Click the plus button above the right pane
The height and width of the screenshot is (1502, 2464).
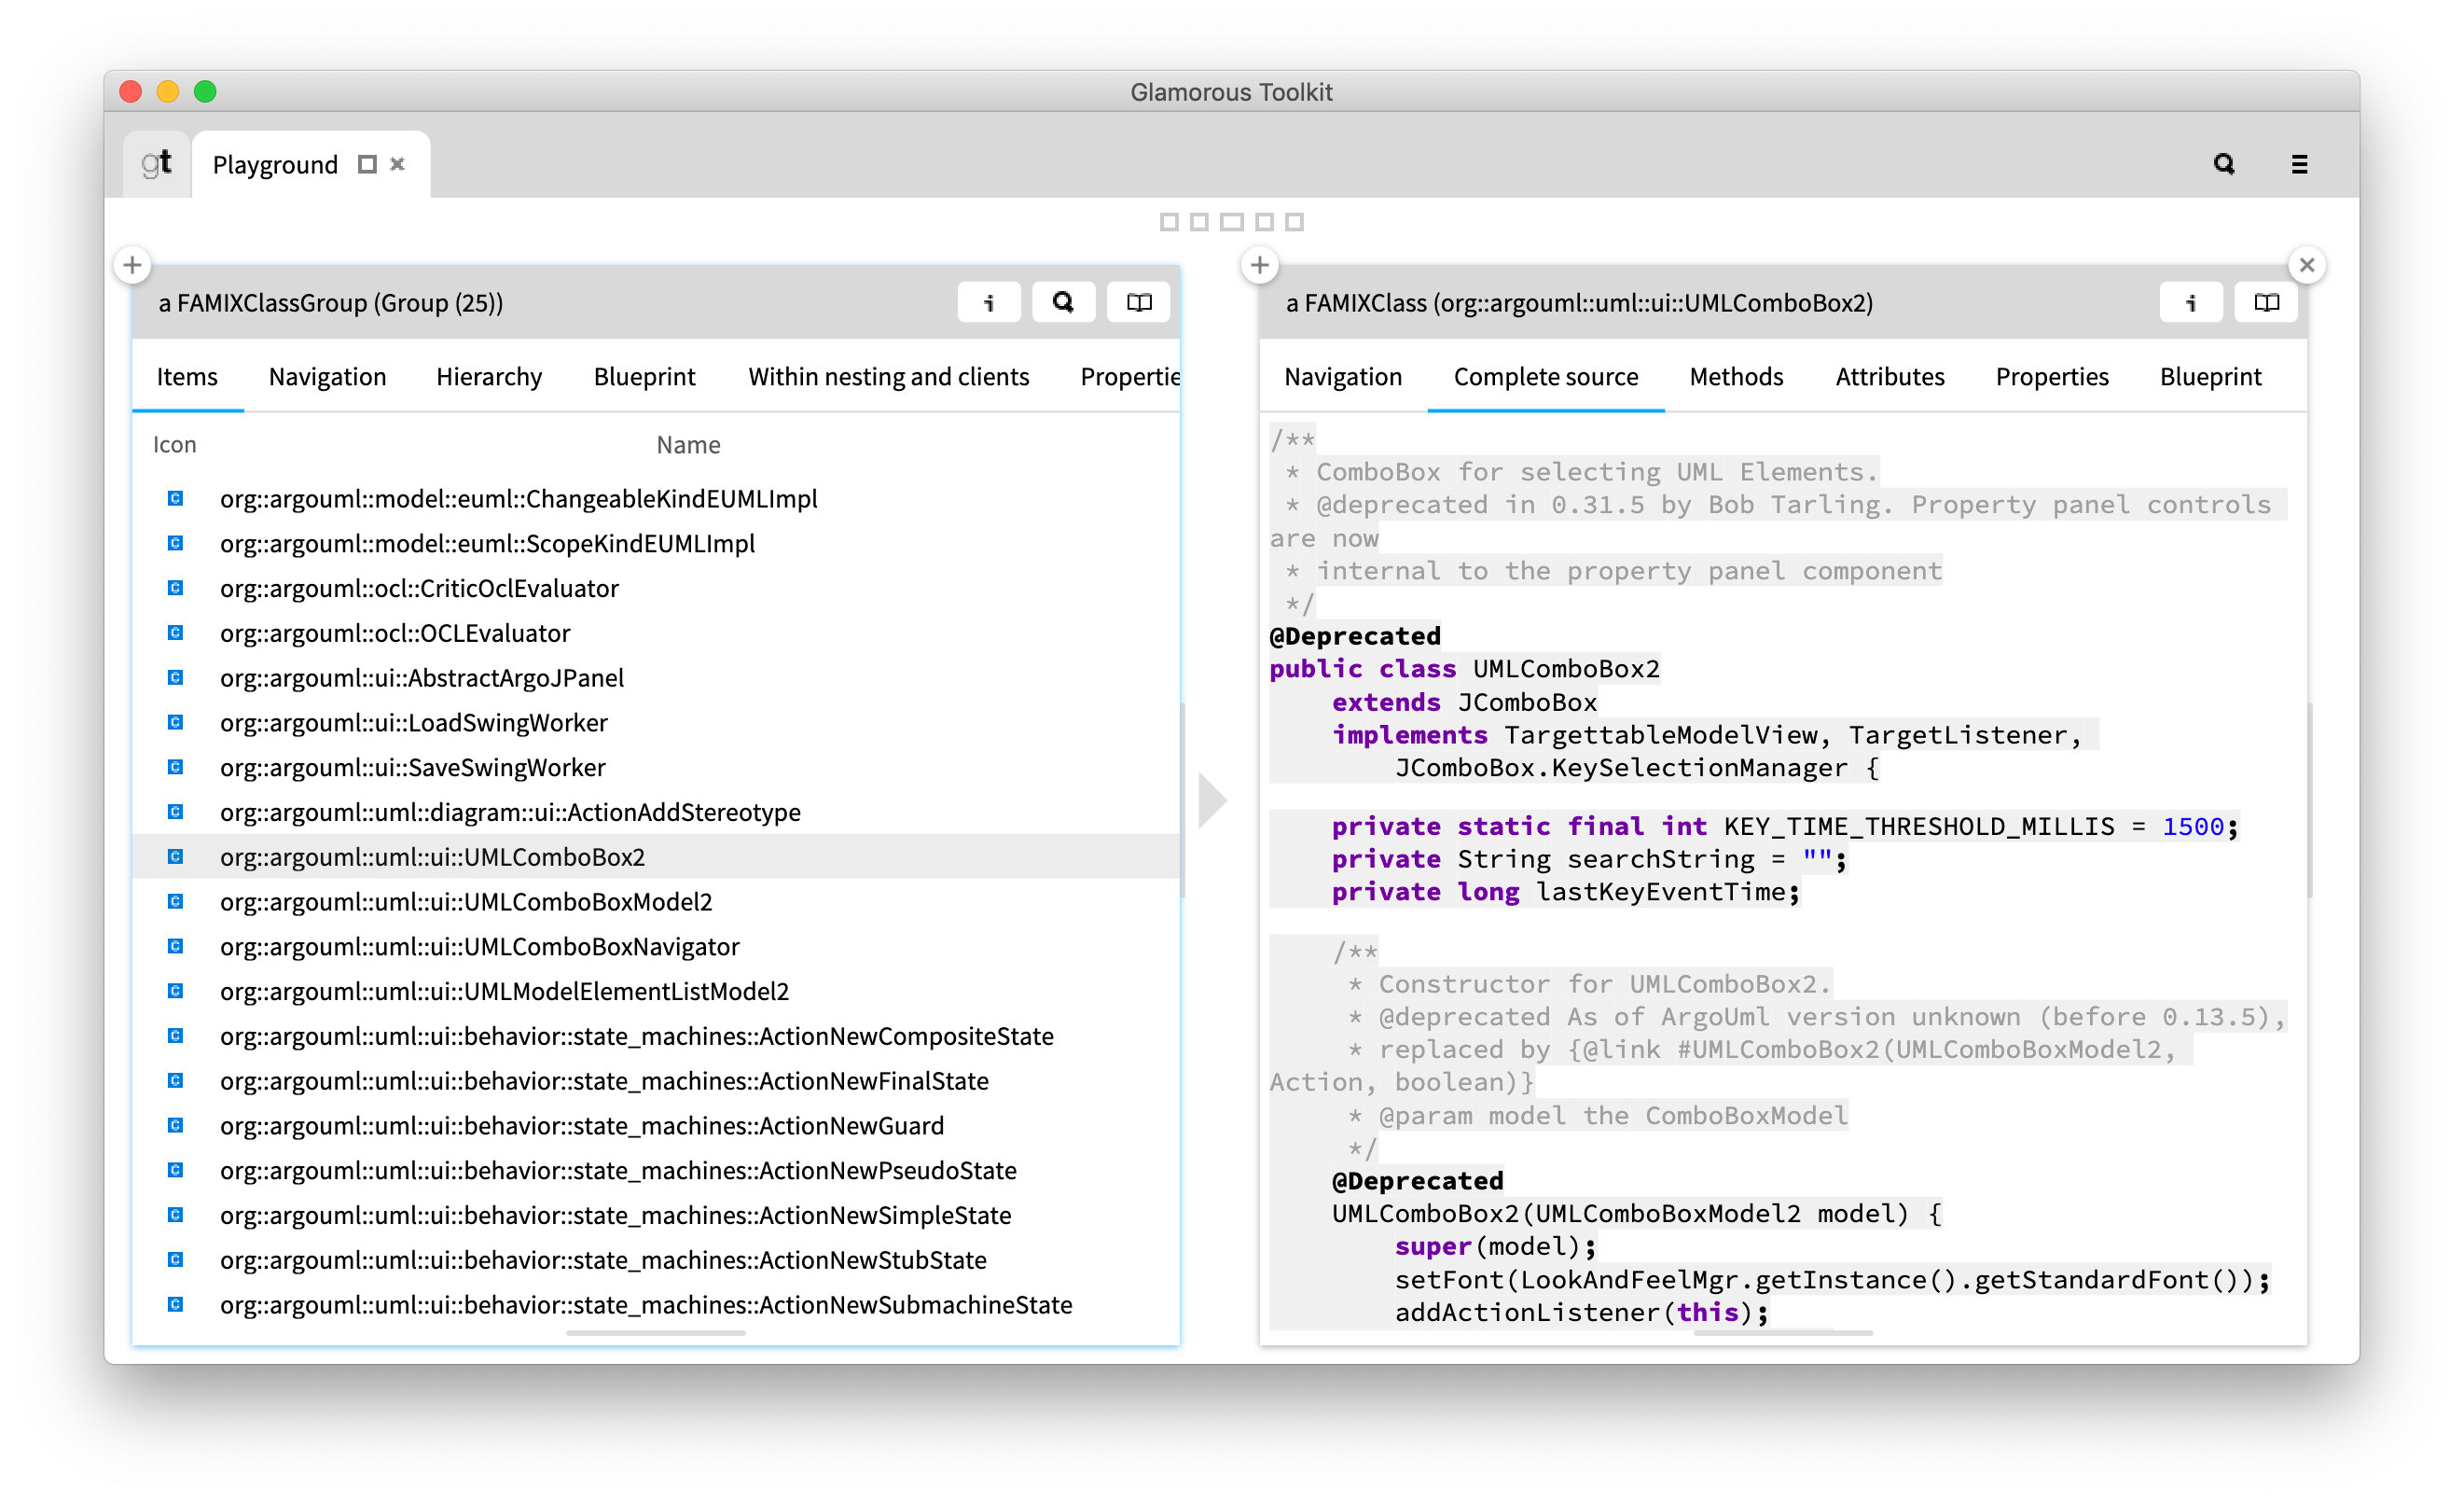pos(1259,265)
